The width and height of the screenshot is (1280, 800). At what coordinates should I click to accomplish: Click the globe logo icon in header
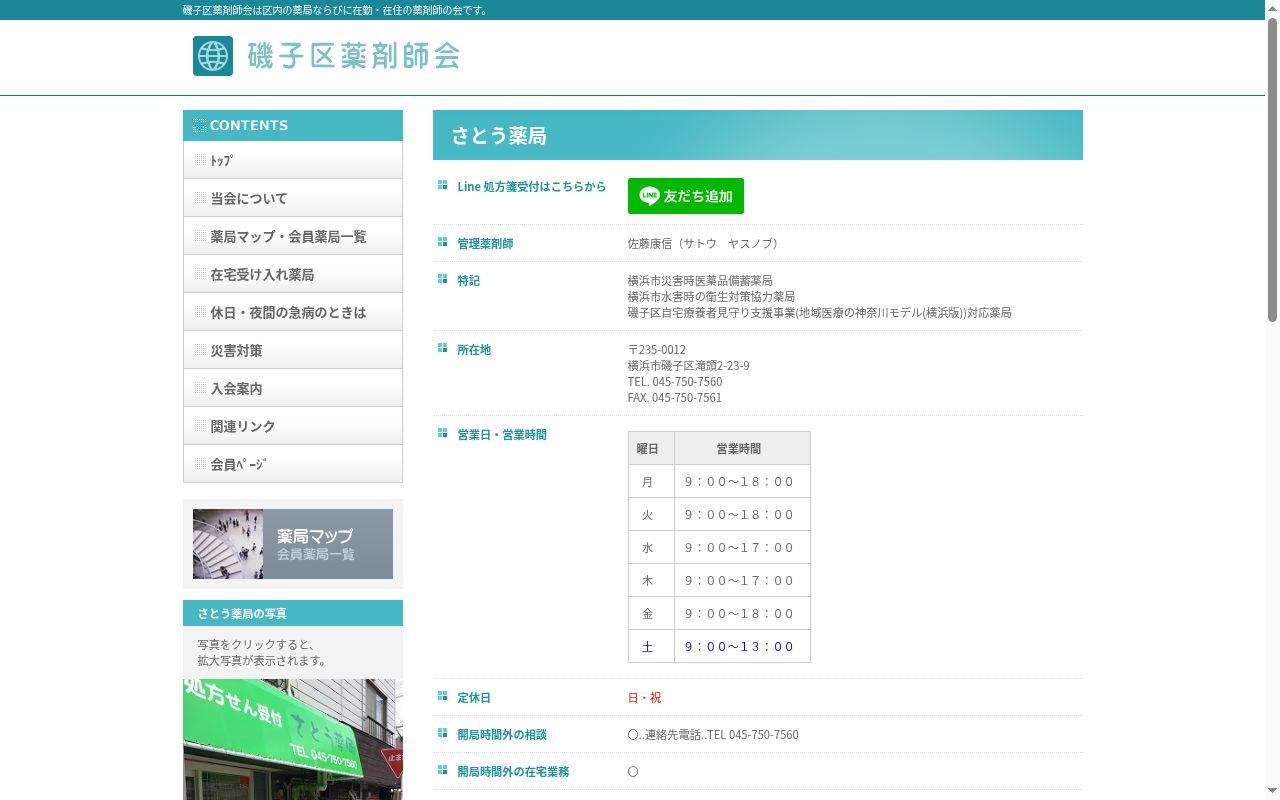pyautogui.click(x=213, y=56)
